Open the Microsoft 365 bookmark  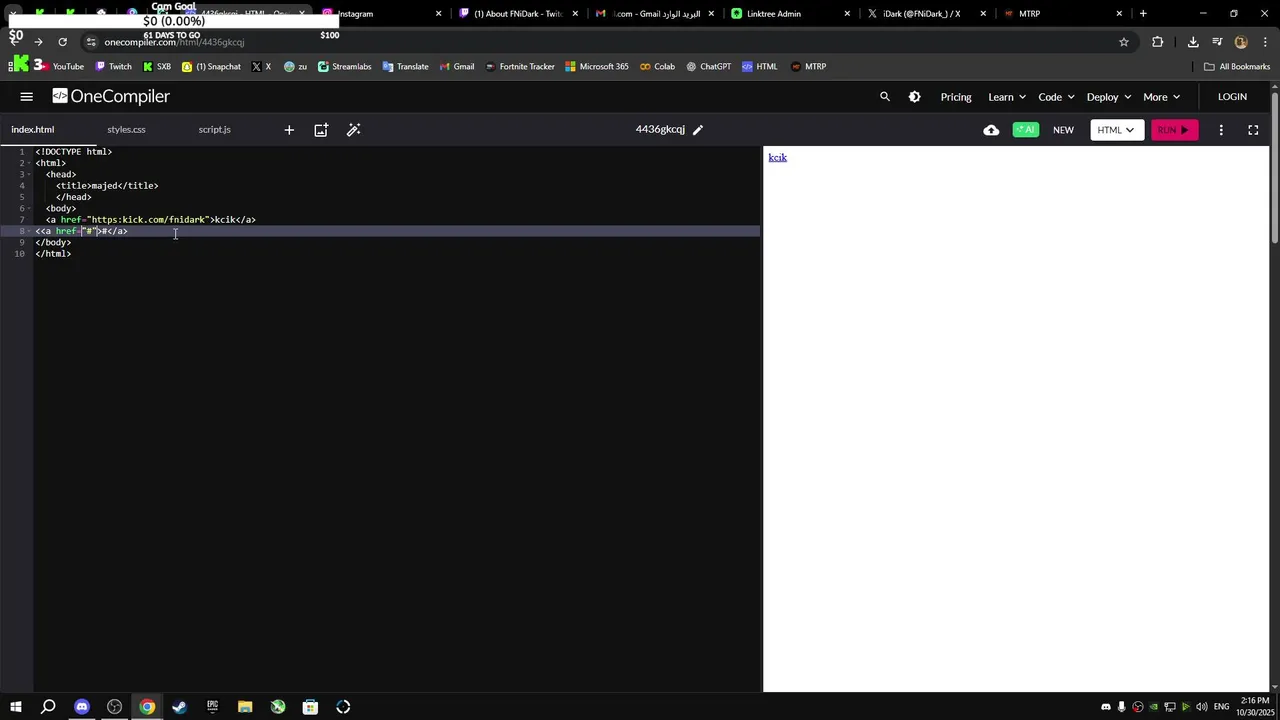[x=597, y=67]
